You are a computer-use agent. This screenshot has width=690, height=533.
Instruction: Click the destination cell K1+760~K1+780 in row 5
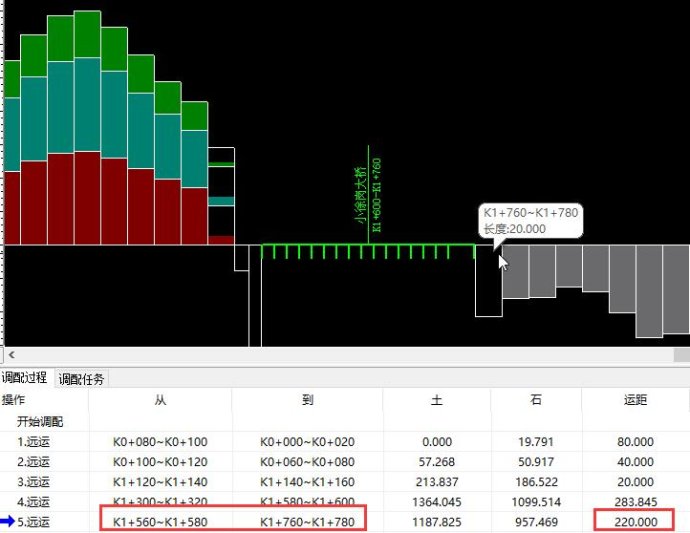(x=308, y=521)
